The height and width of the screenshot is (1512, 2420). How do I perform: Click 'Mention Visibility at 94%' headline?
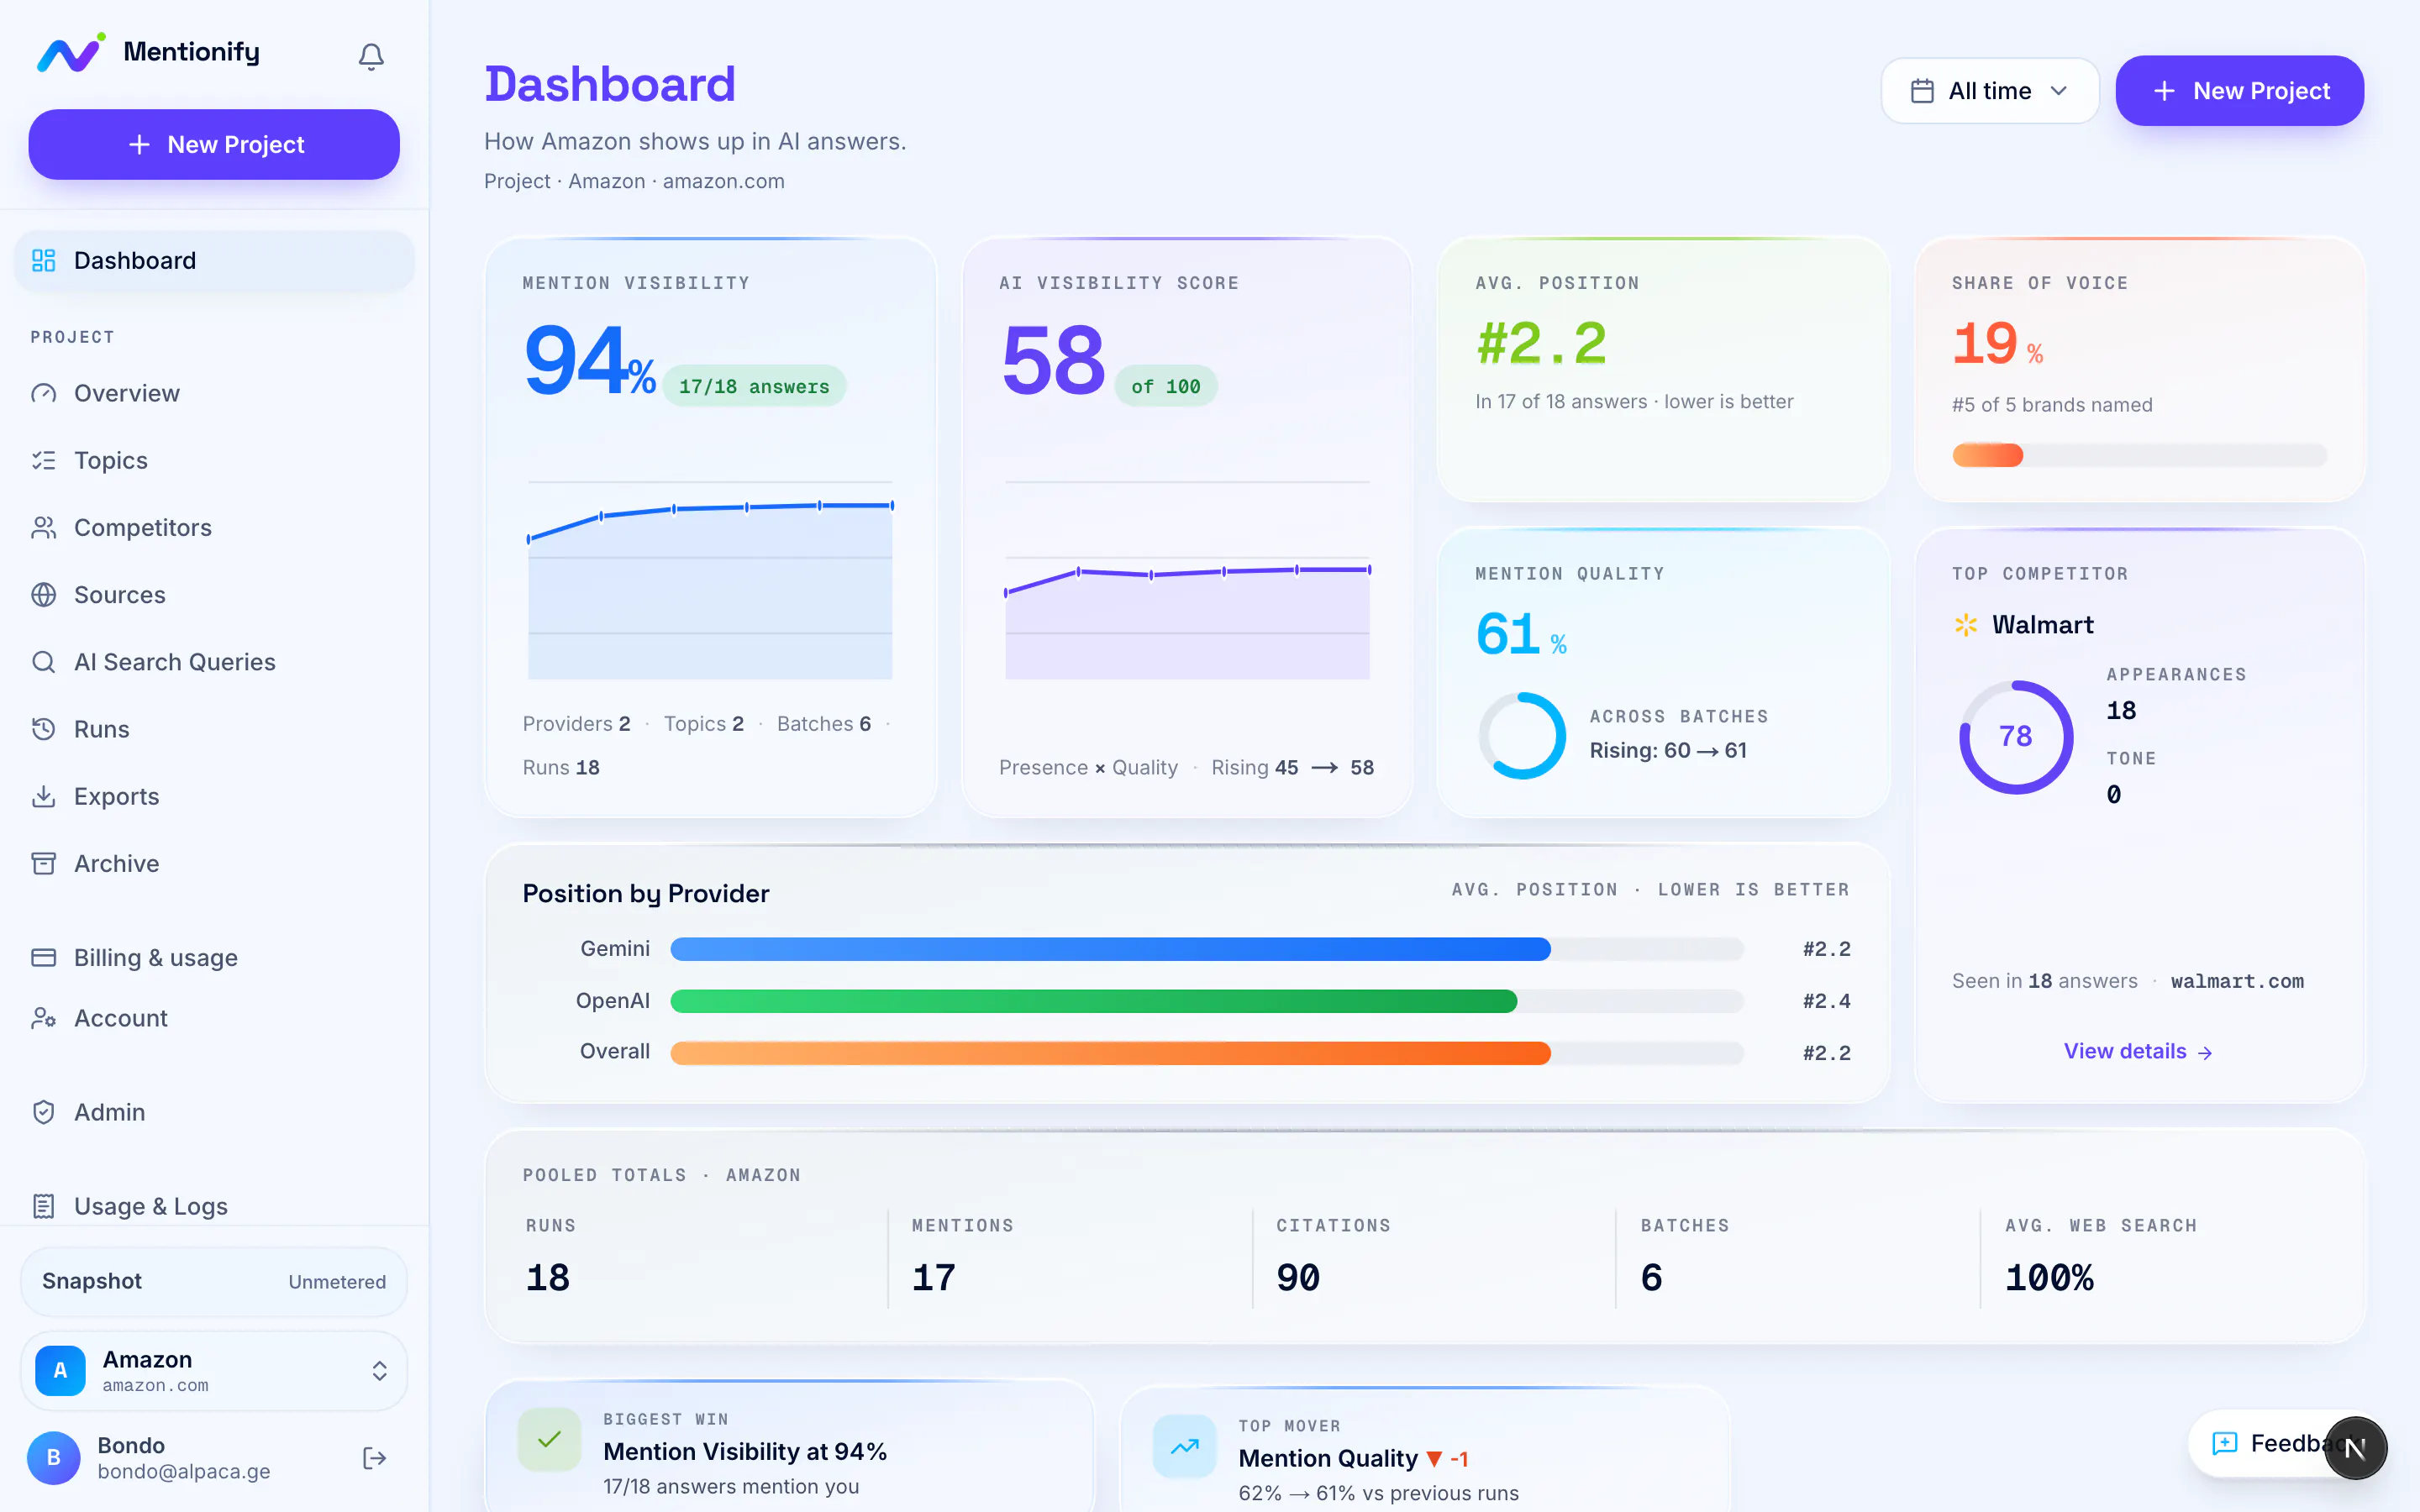[745, 1451]
